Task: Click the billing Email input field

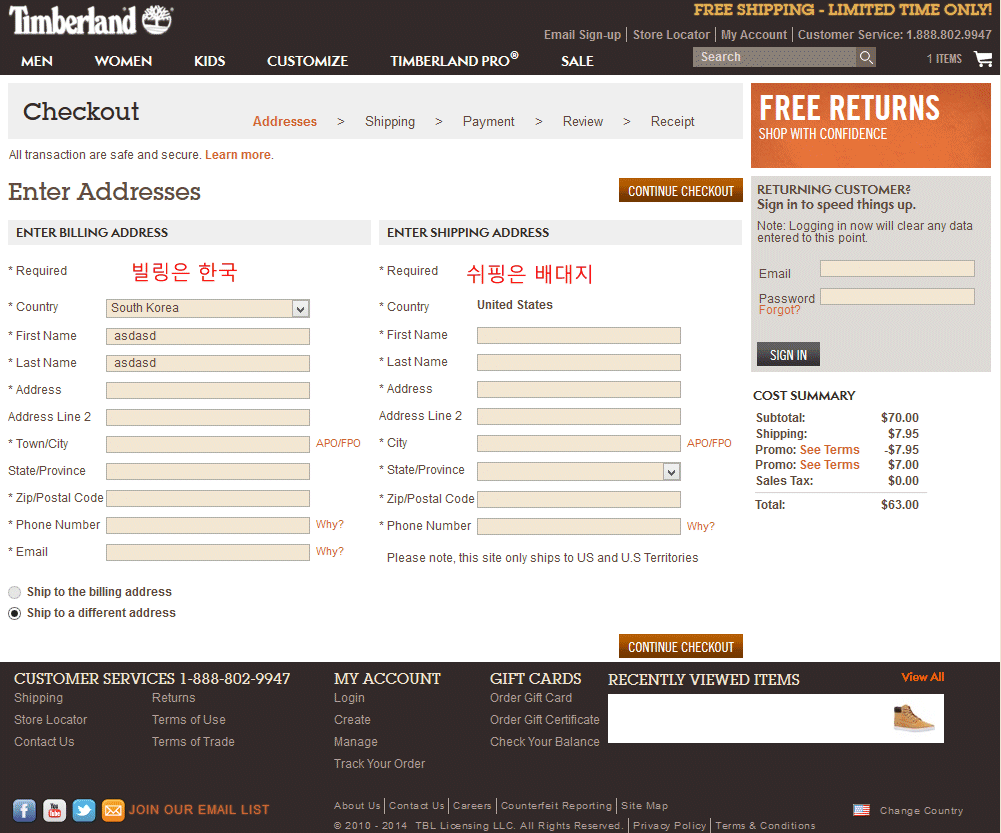Action: pyautogui.click(x=207, y=552)
